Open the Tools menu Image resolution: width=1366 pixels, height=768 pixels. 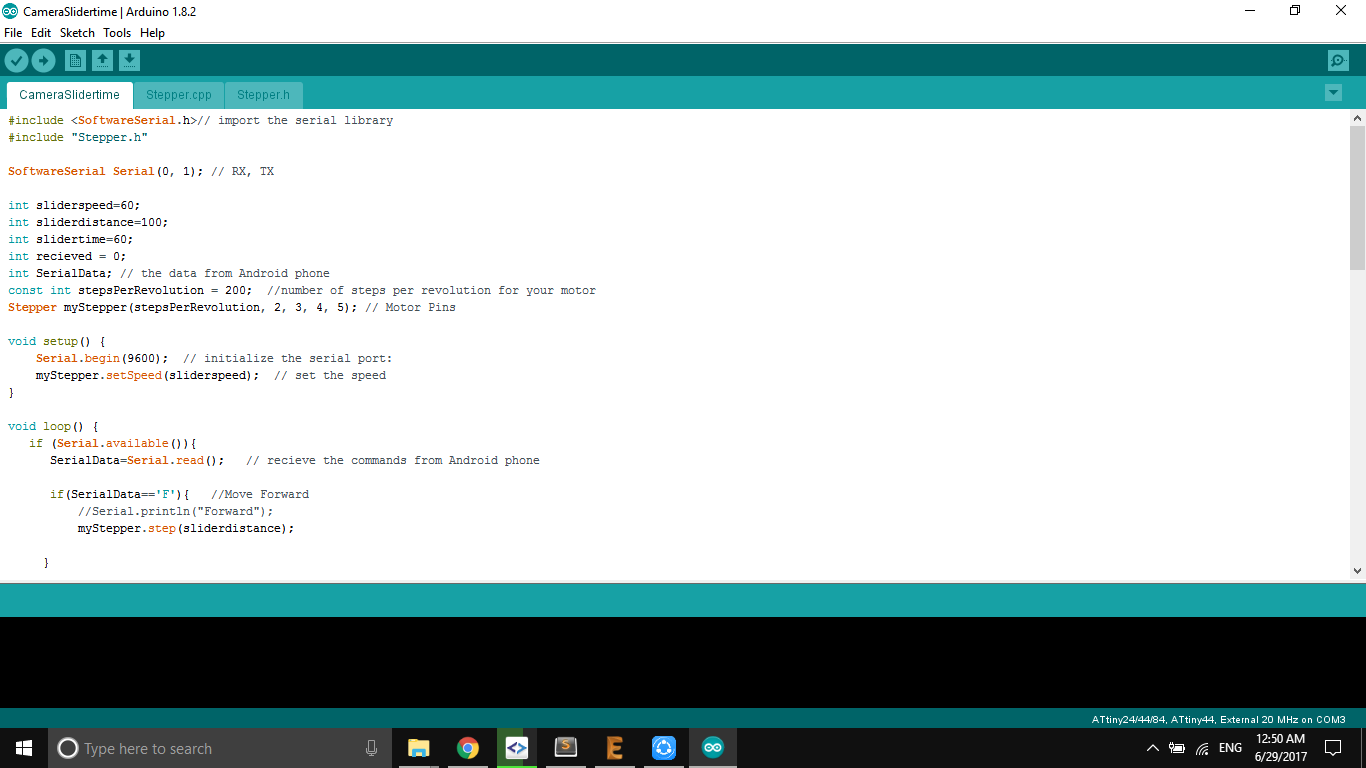117,33
